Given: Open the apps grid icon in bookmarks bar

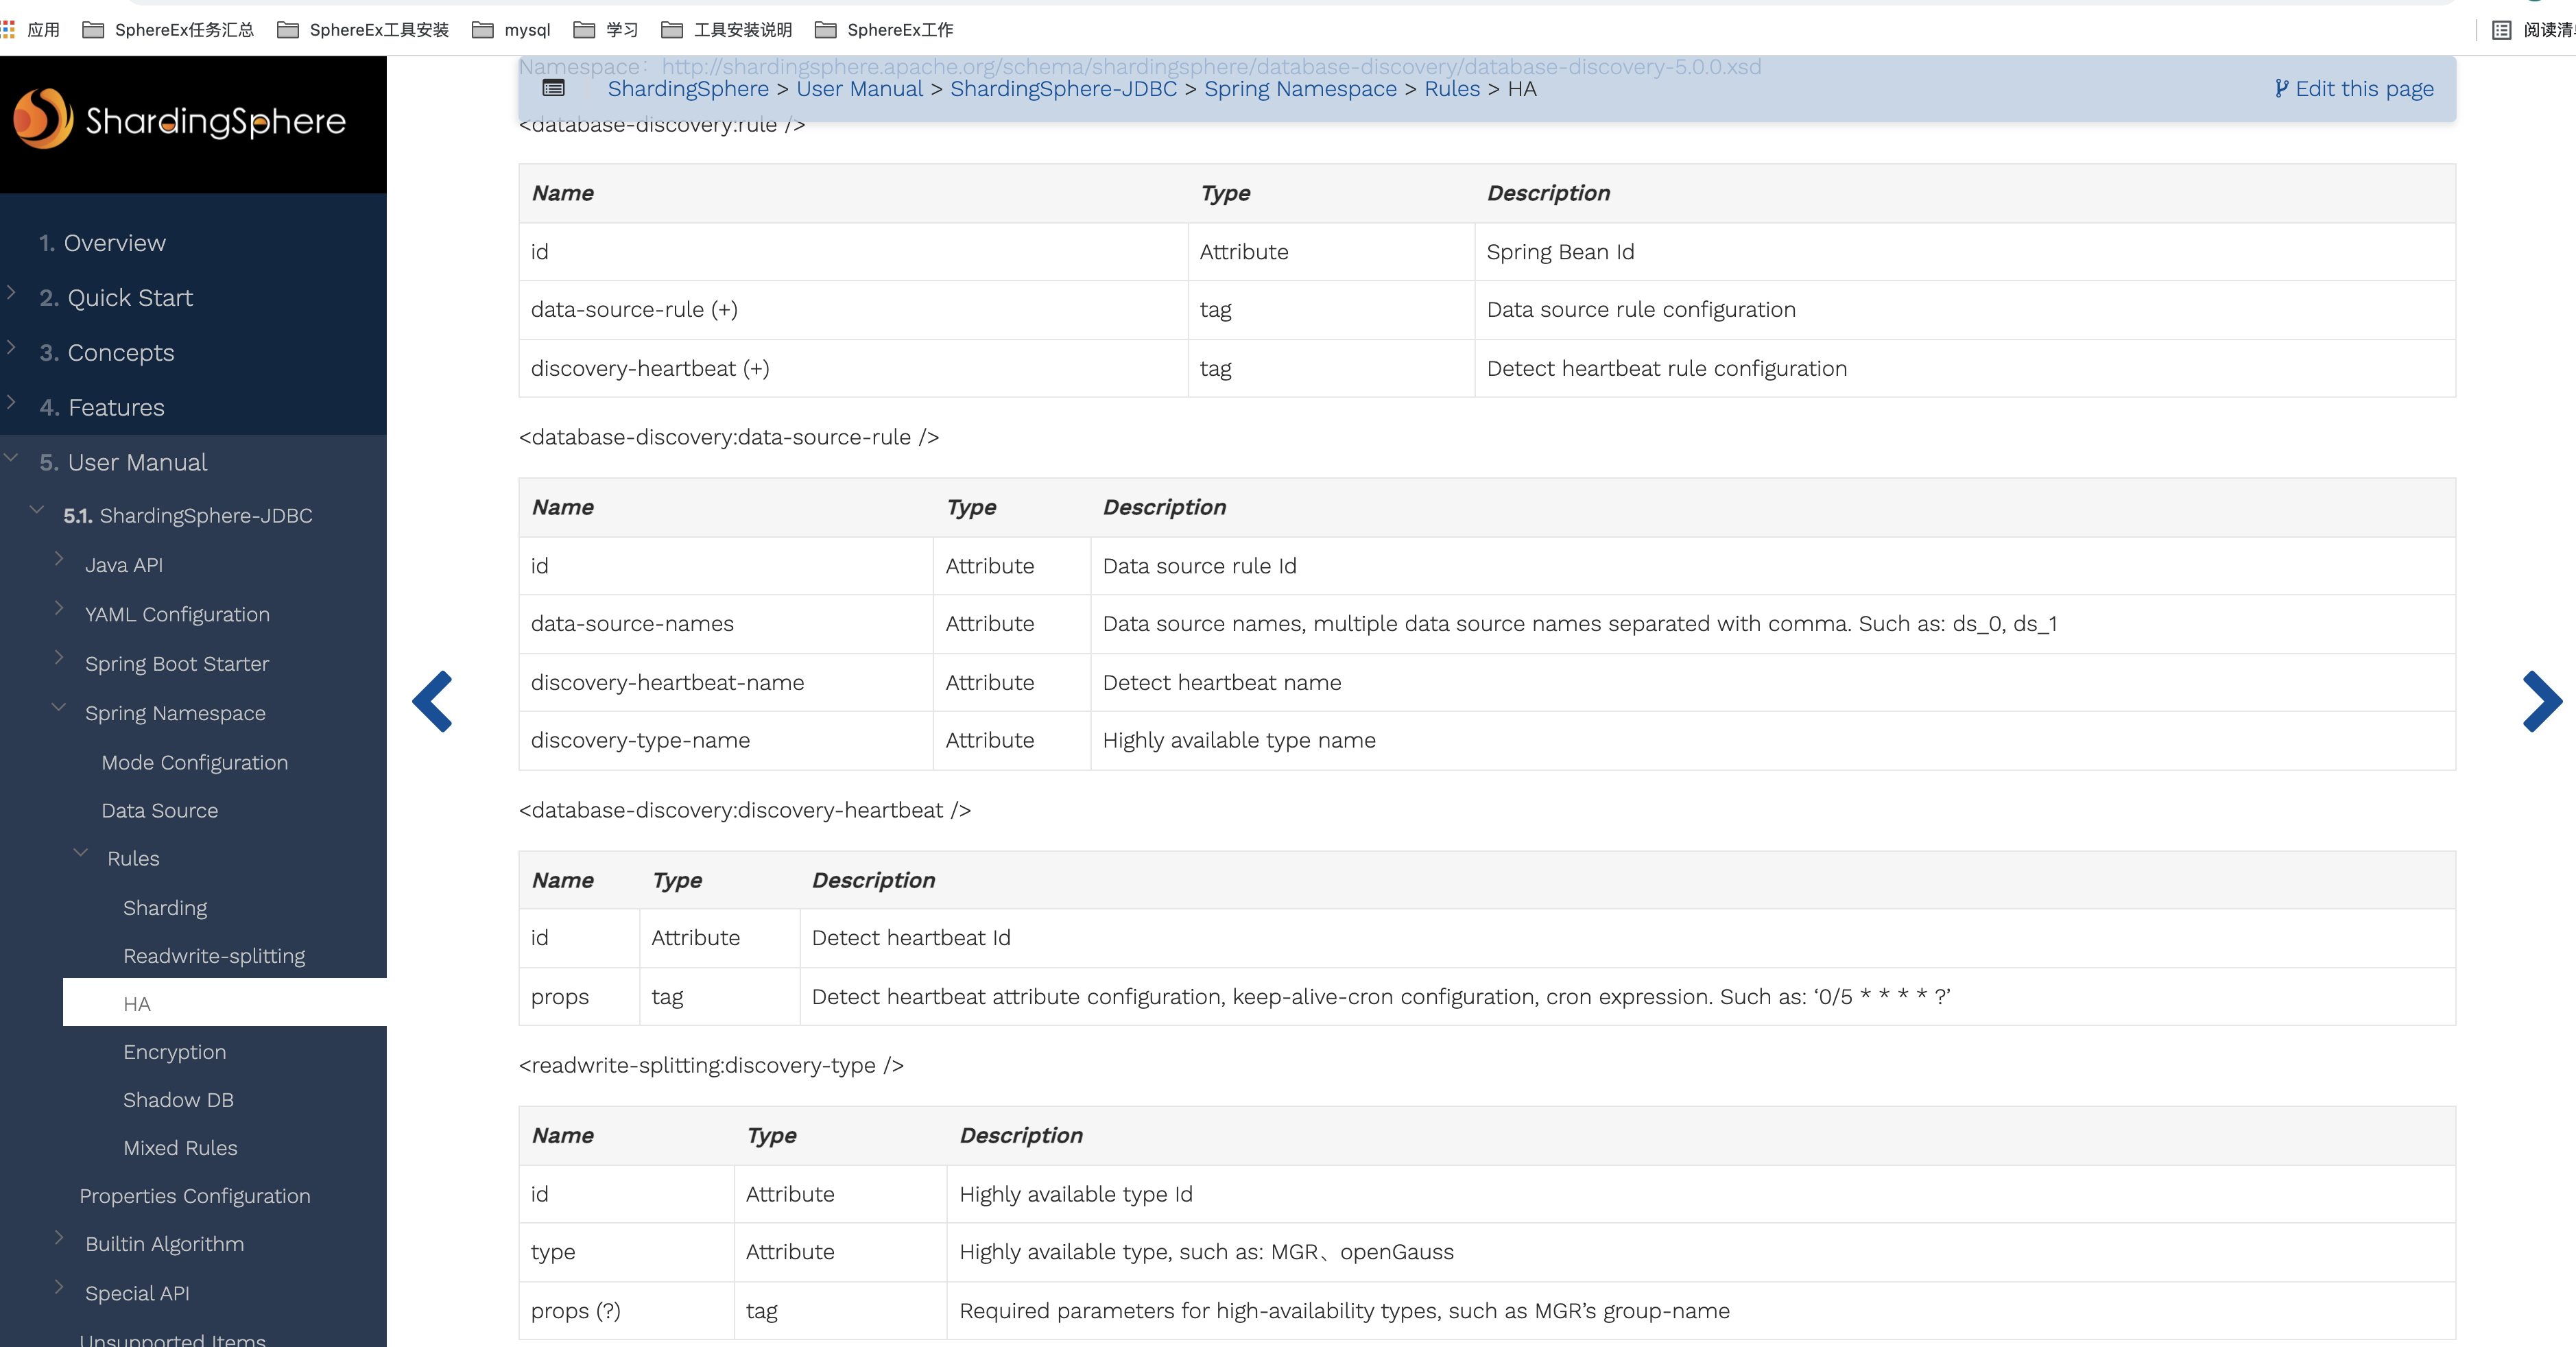Looking at the screenshot, I should pos(8,30).
